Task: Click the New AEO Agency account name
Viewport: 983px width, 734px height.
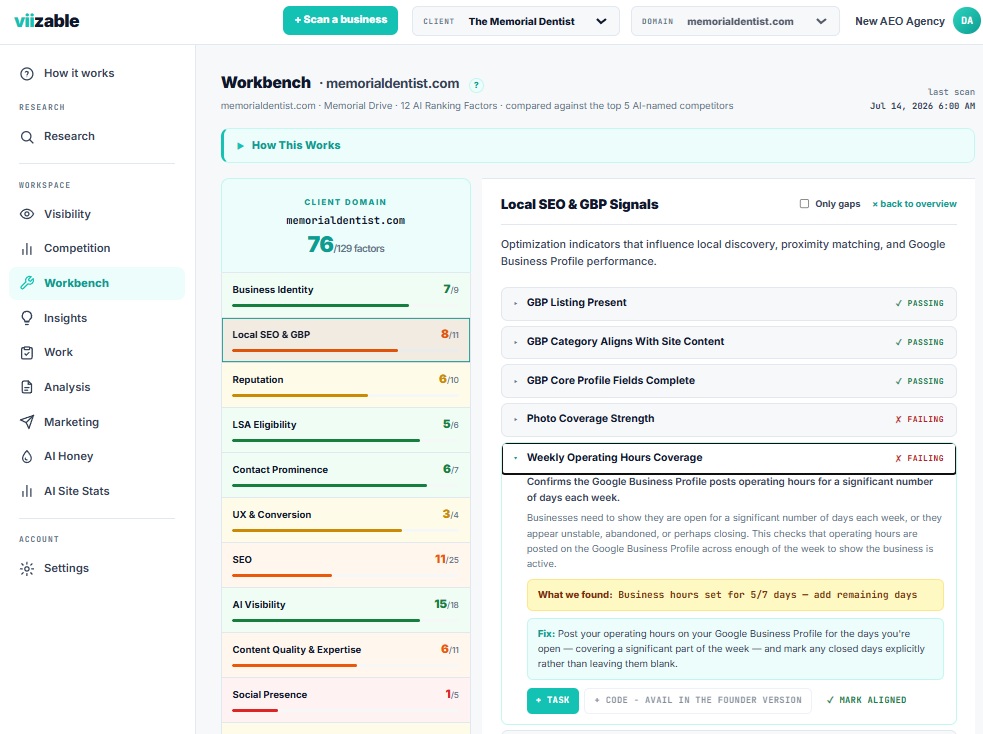Action: pos(900,21)
